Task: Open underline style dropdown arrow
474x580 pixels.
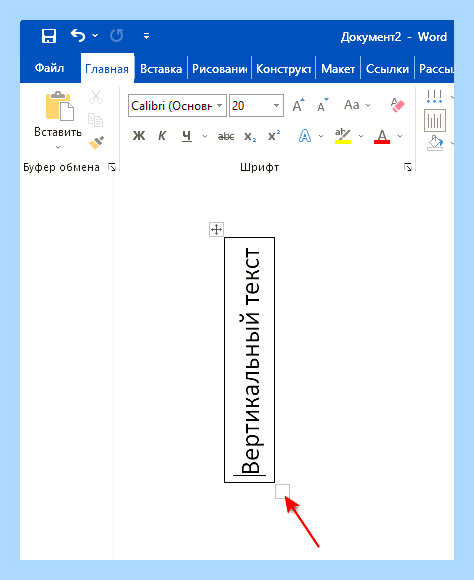Action: tap(205, 136)
